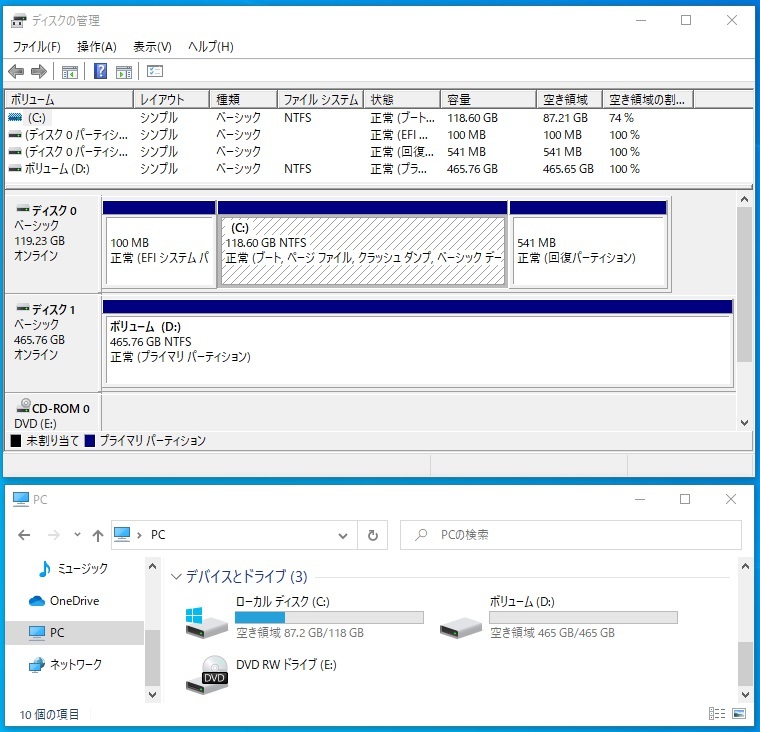The image size is (760, 732).
Task: Click the show/hide action pane toolbar icon
Action: pos(124,72)
